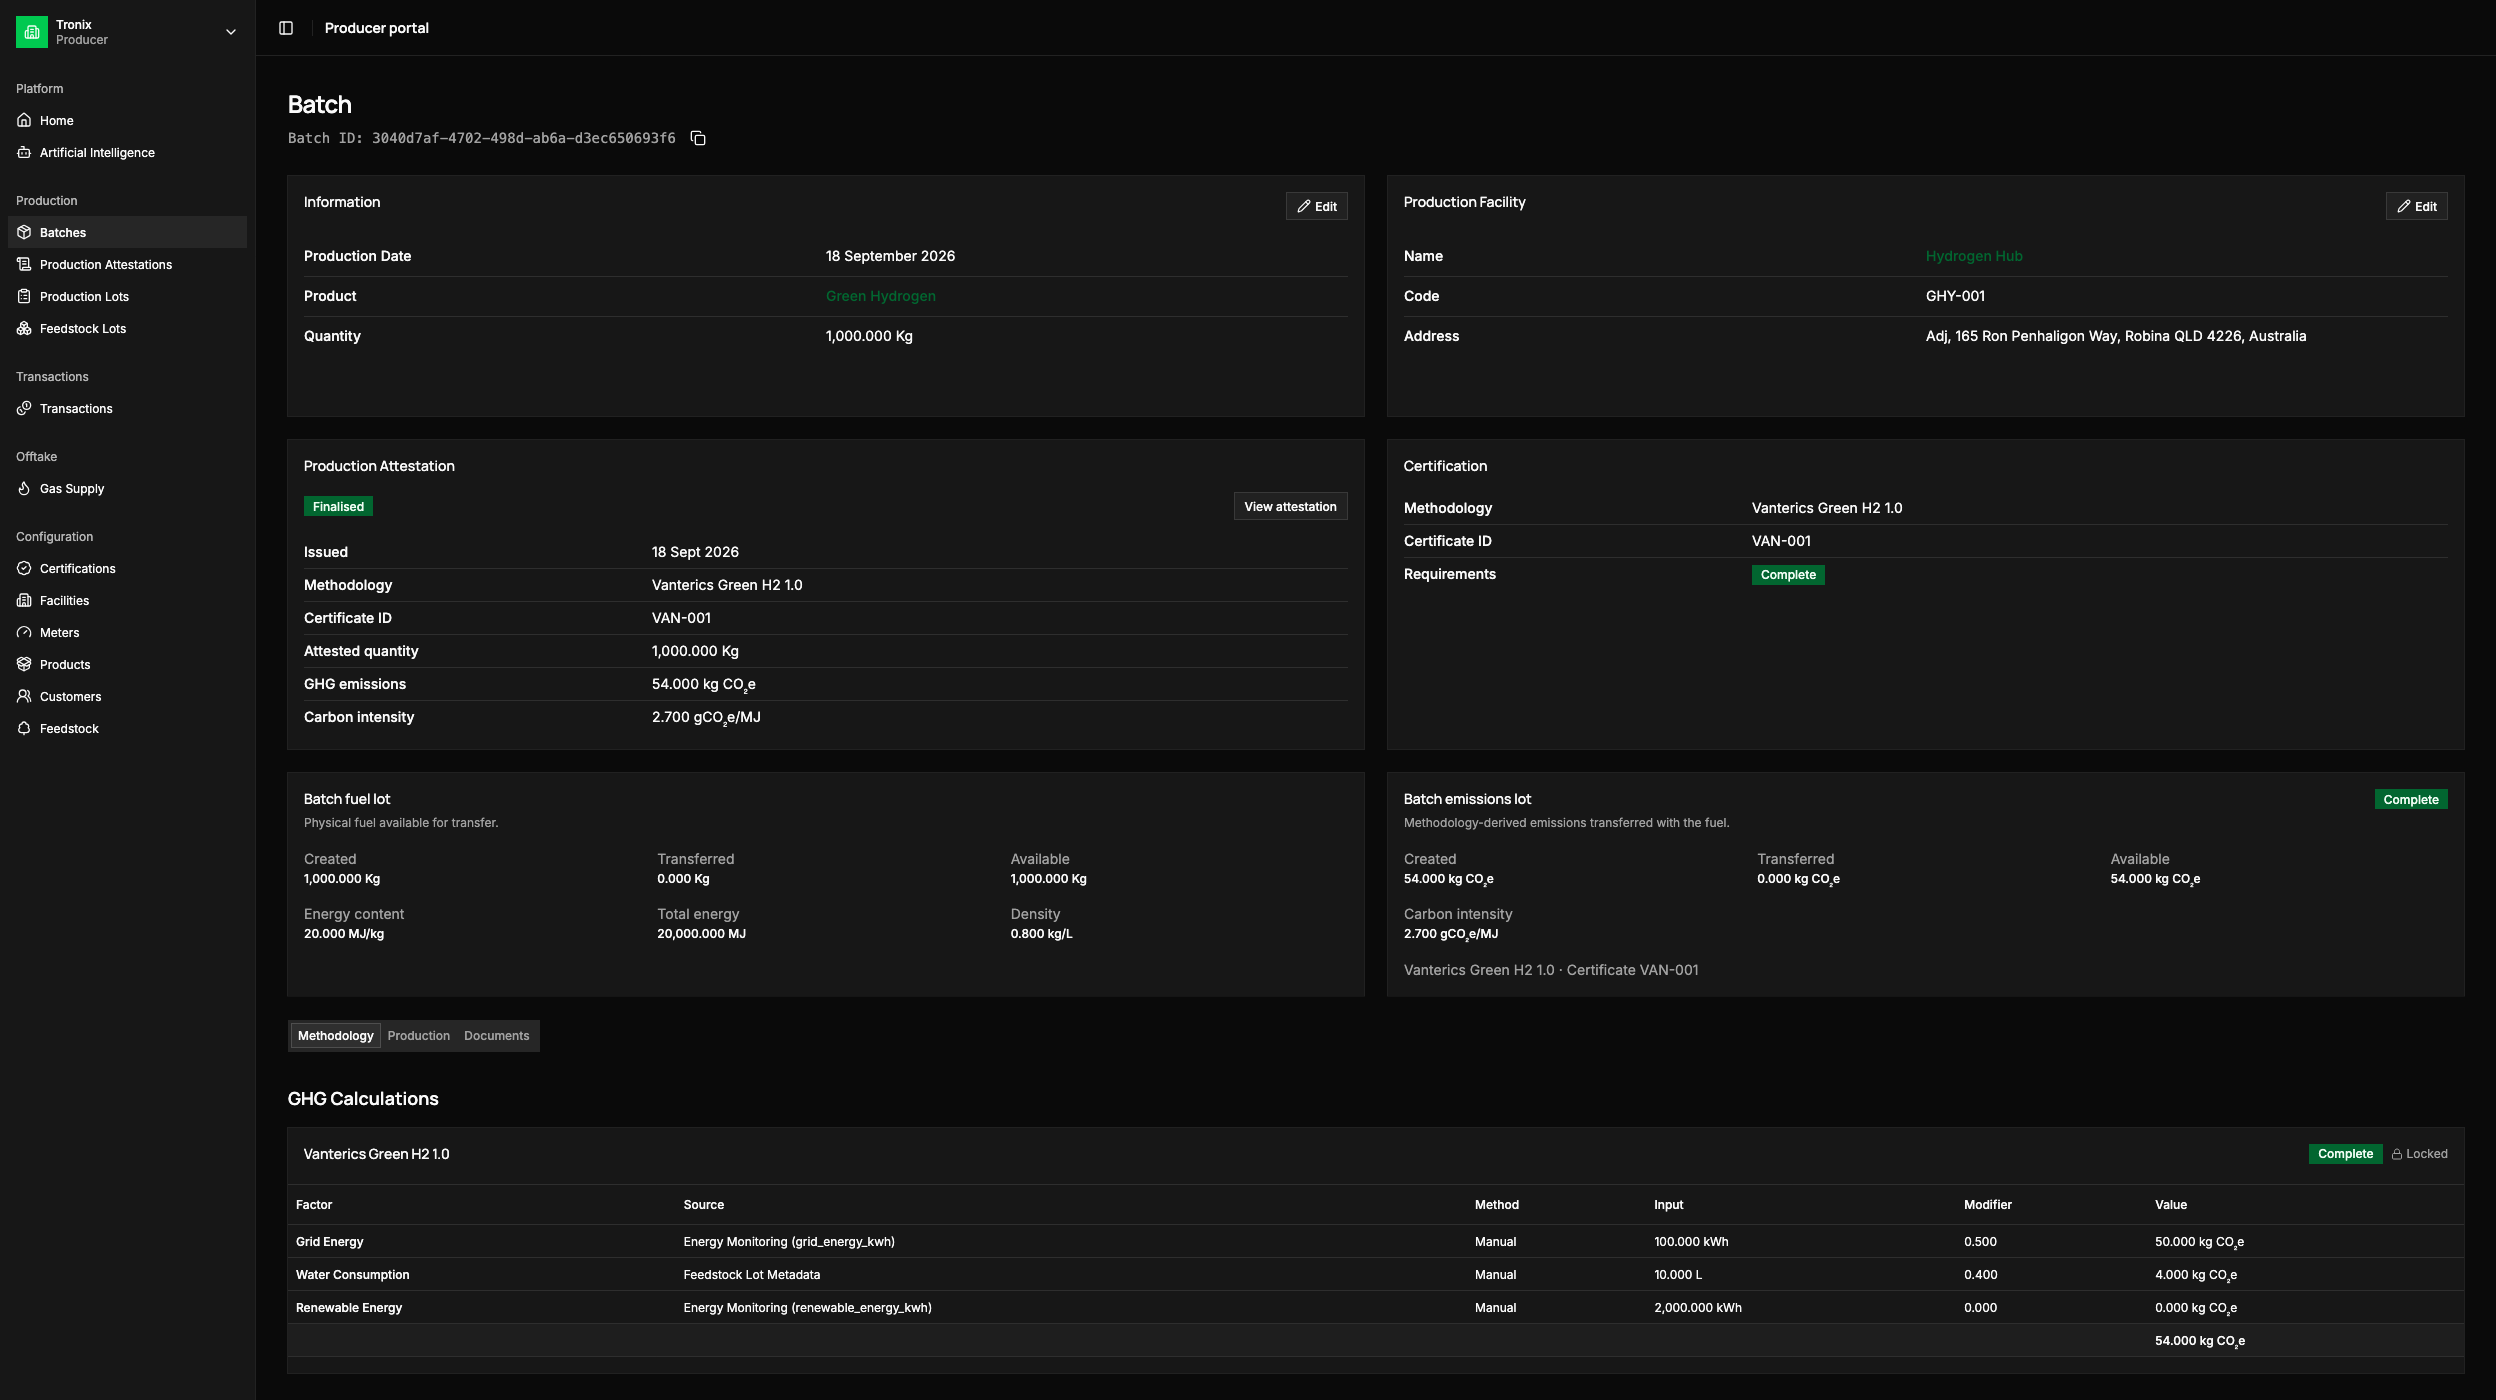
Task: Open the Facilities building icon
Action: (24, 600)
